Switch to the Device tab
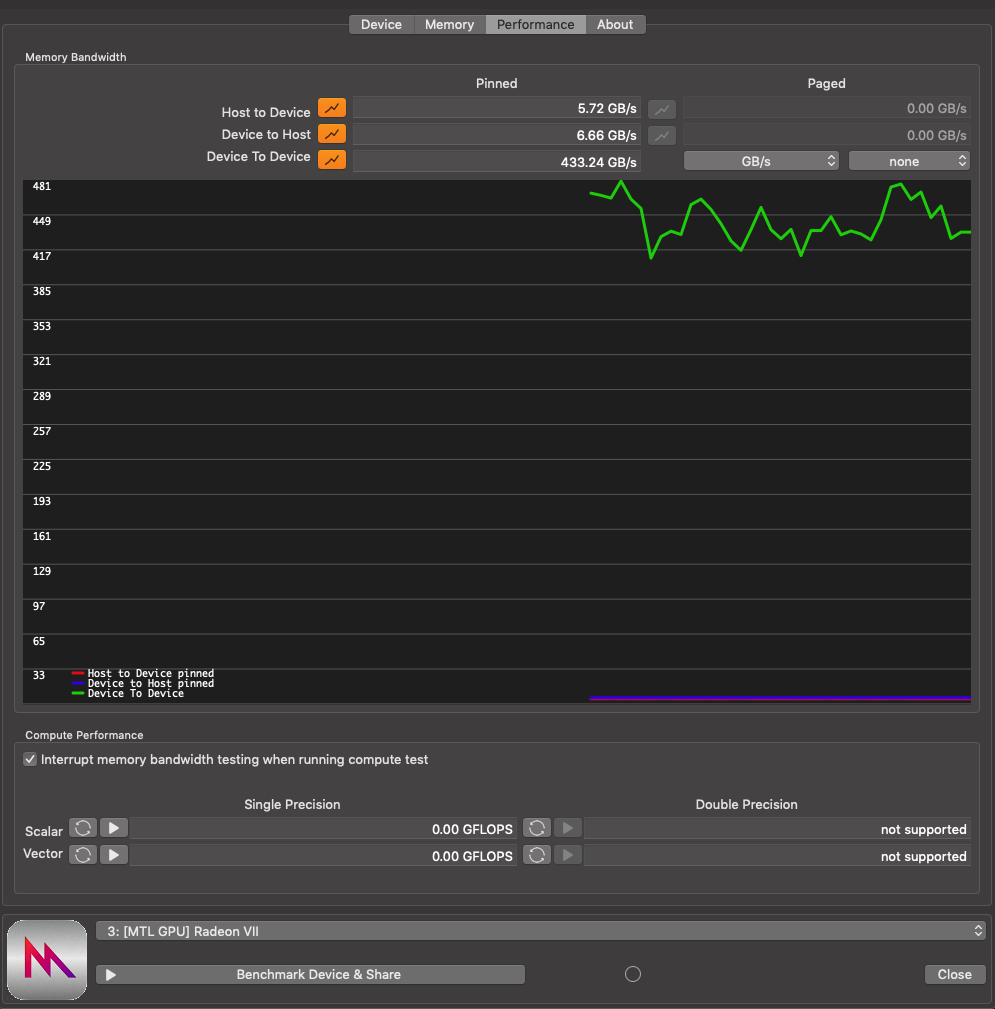Viewport: 995px width, 1009px height. (381, 24)
